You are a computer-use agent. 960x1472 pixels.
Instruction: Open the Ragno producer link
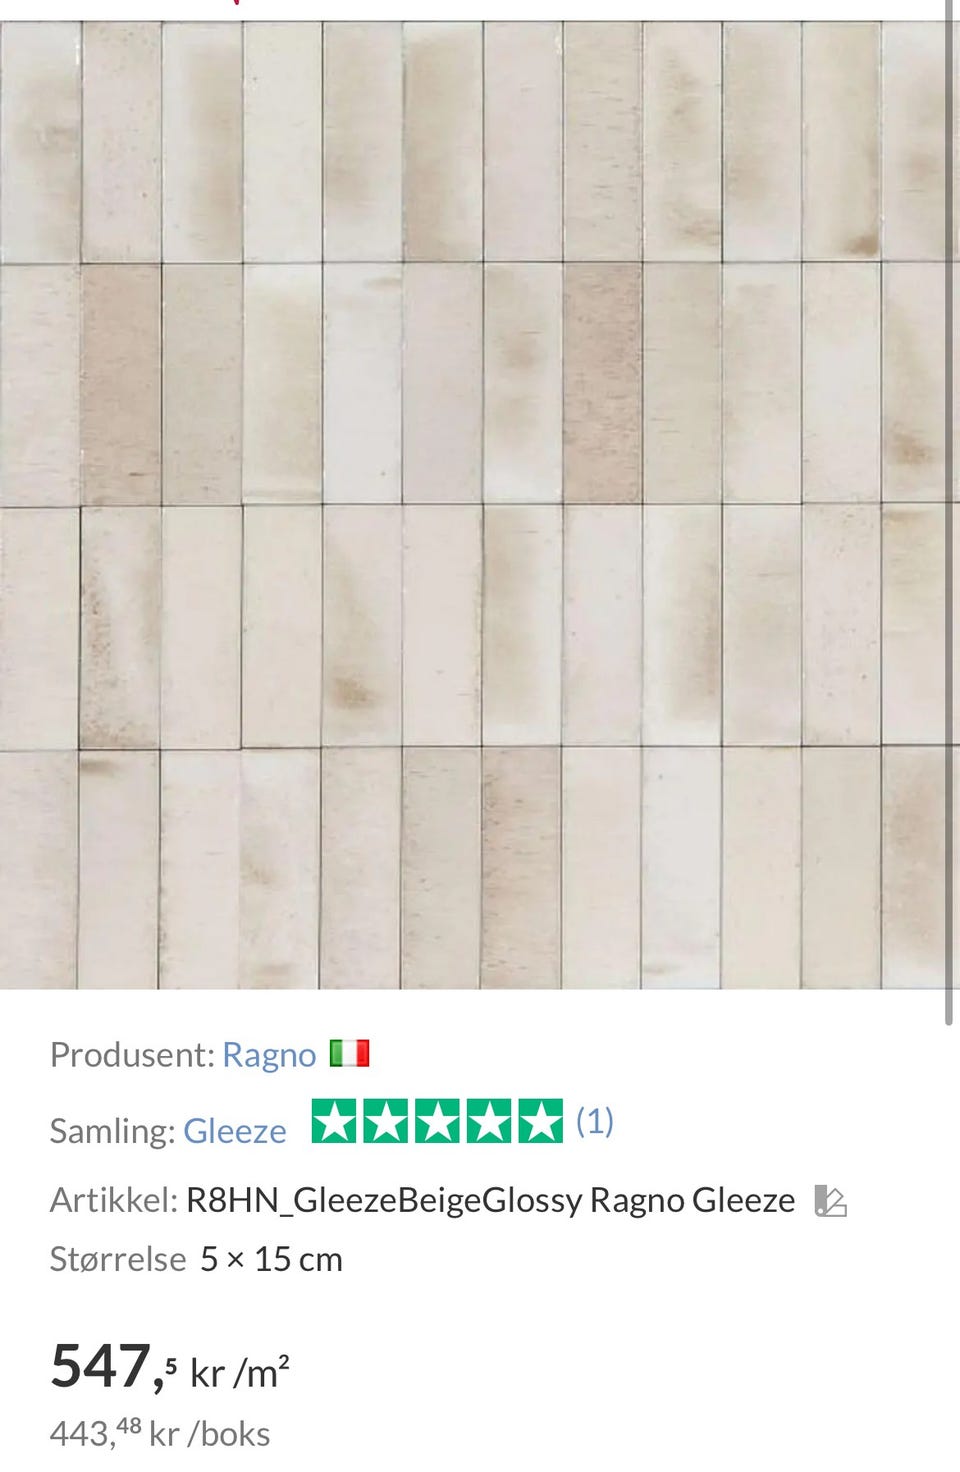click(x=269, y=1055)
